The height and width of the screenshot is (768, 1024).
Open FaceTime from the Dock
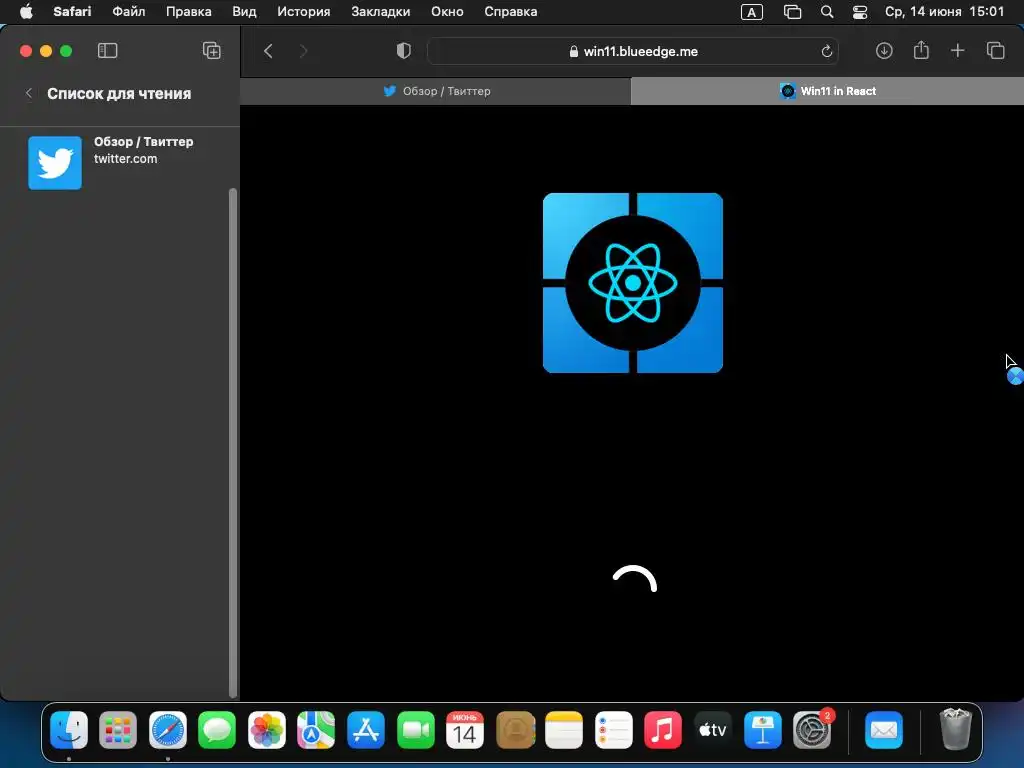(x=415, y=730)
